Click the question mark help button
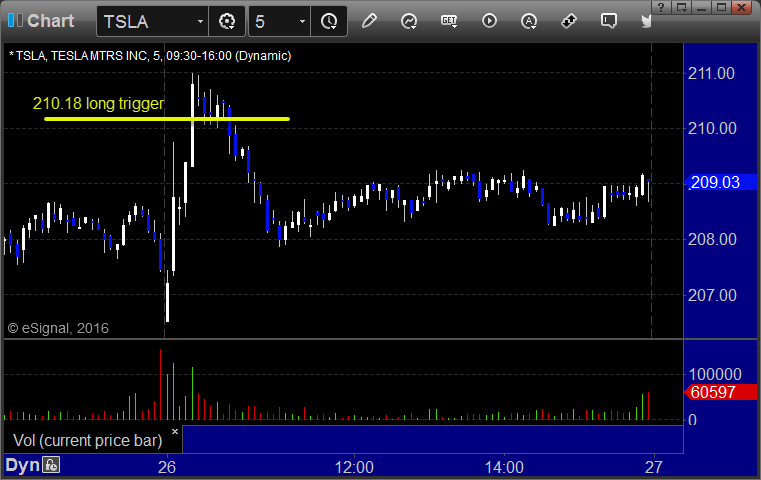 [x=661, y=7]
